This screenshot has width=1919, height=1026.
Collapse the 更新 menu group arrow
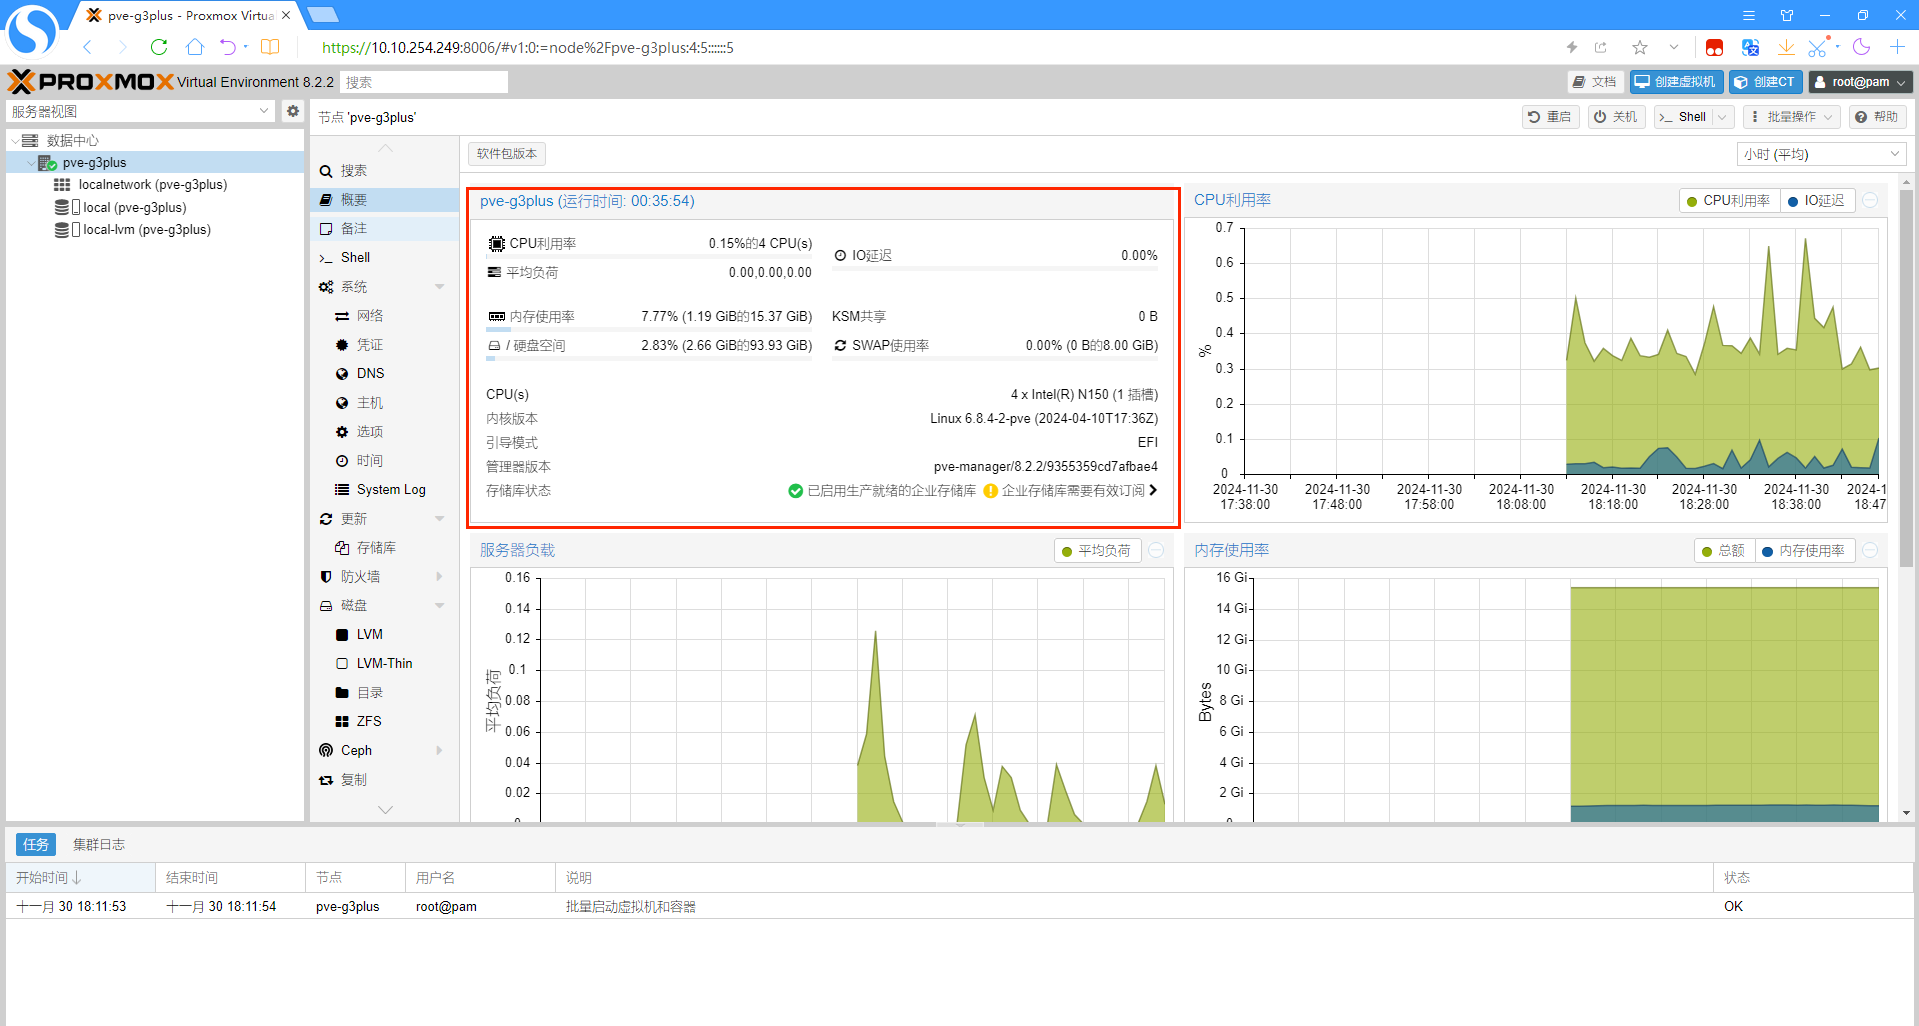coord(440,519)
